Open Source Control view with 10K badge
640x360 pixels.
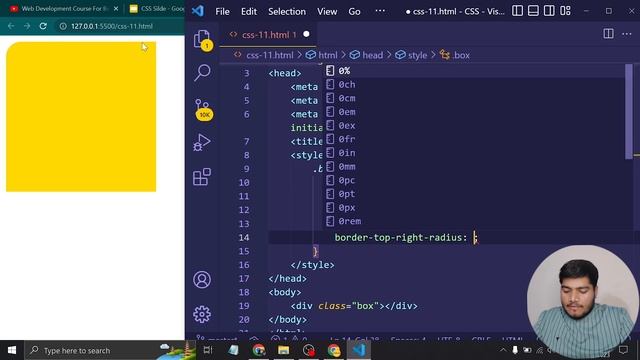[x=203, y=109]
